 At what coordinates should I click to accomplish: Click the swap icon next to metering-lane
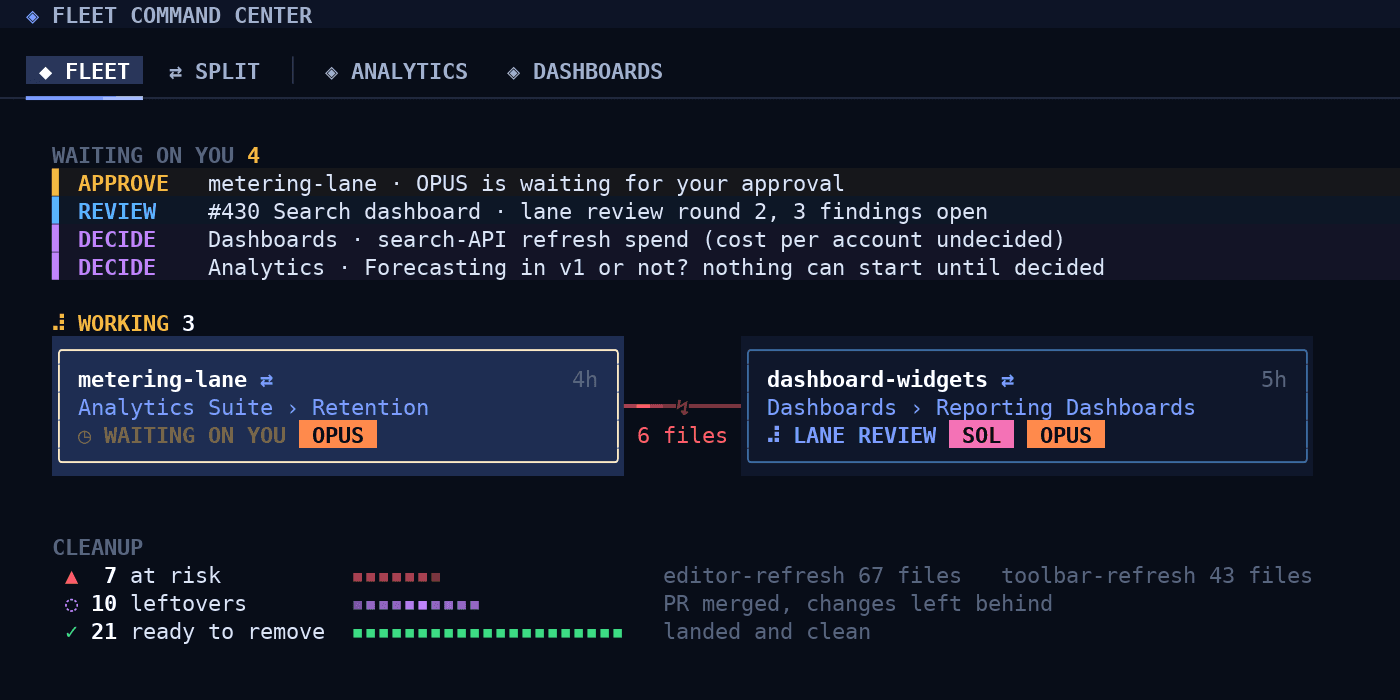pyautogui.click(x=267, y=380)
